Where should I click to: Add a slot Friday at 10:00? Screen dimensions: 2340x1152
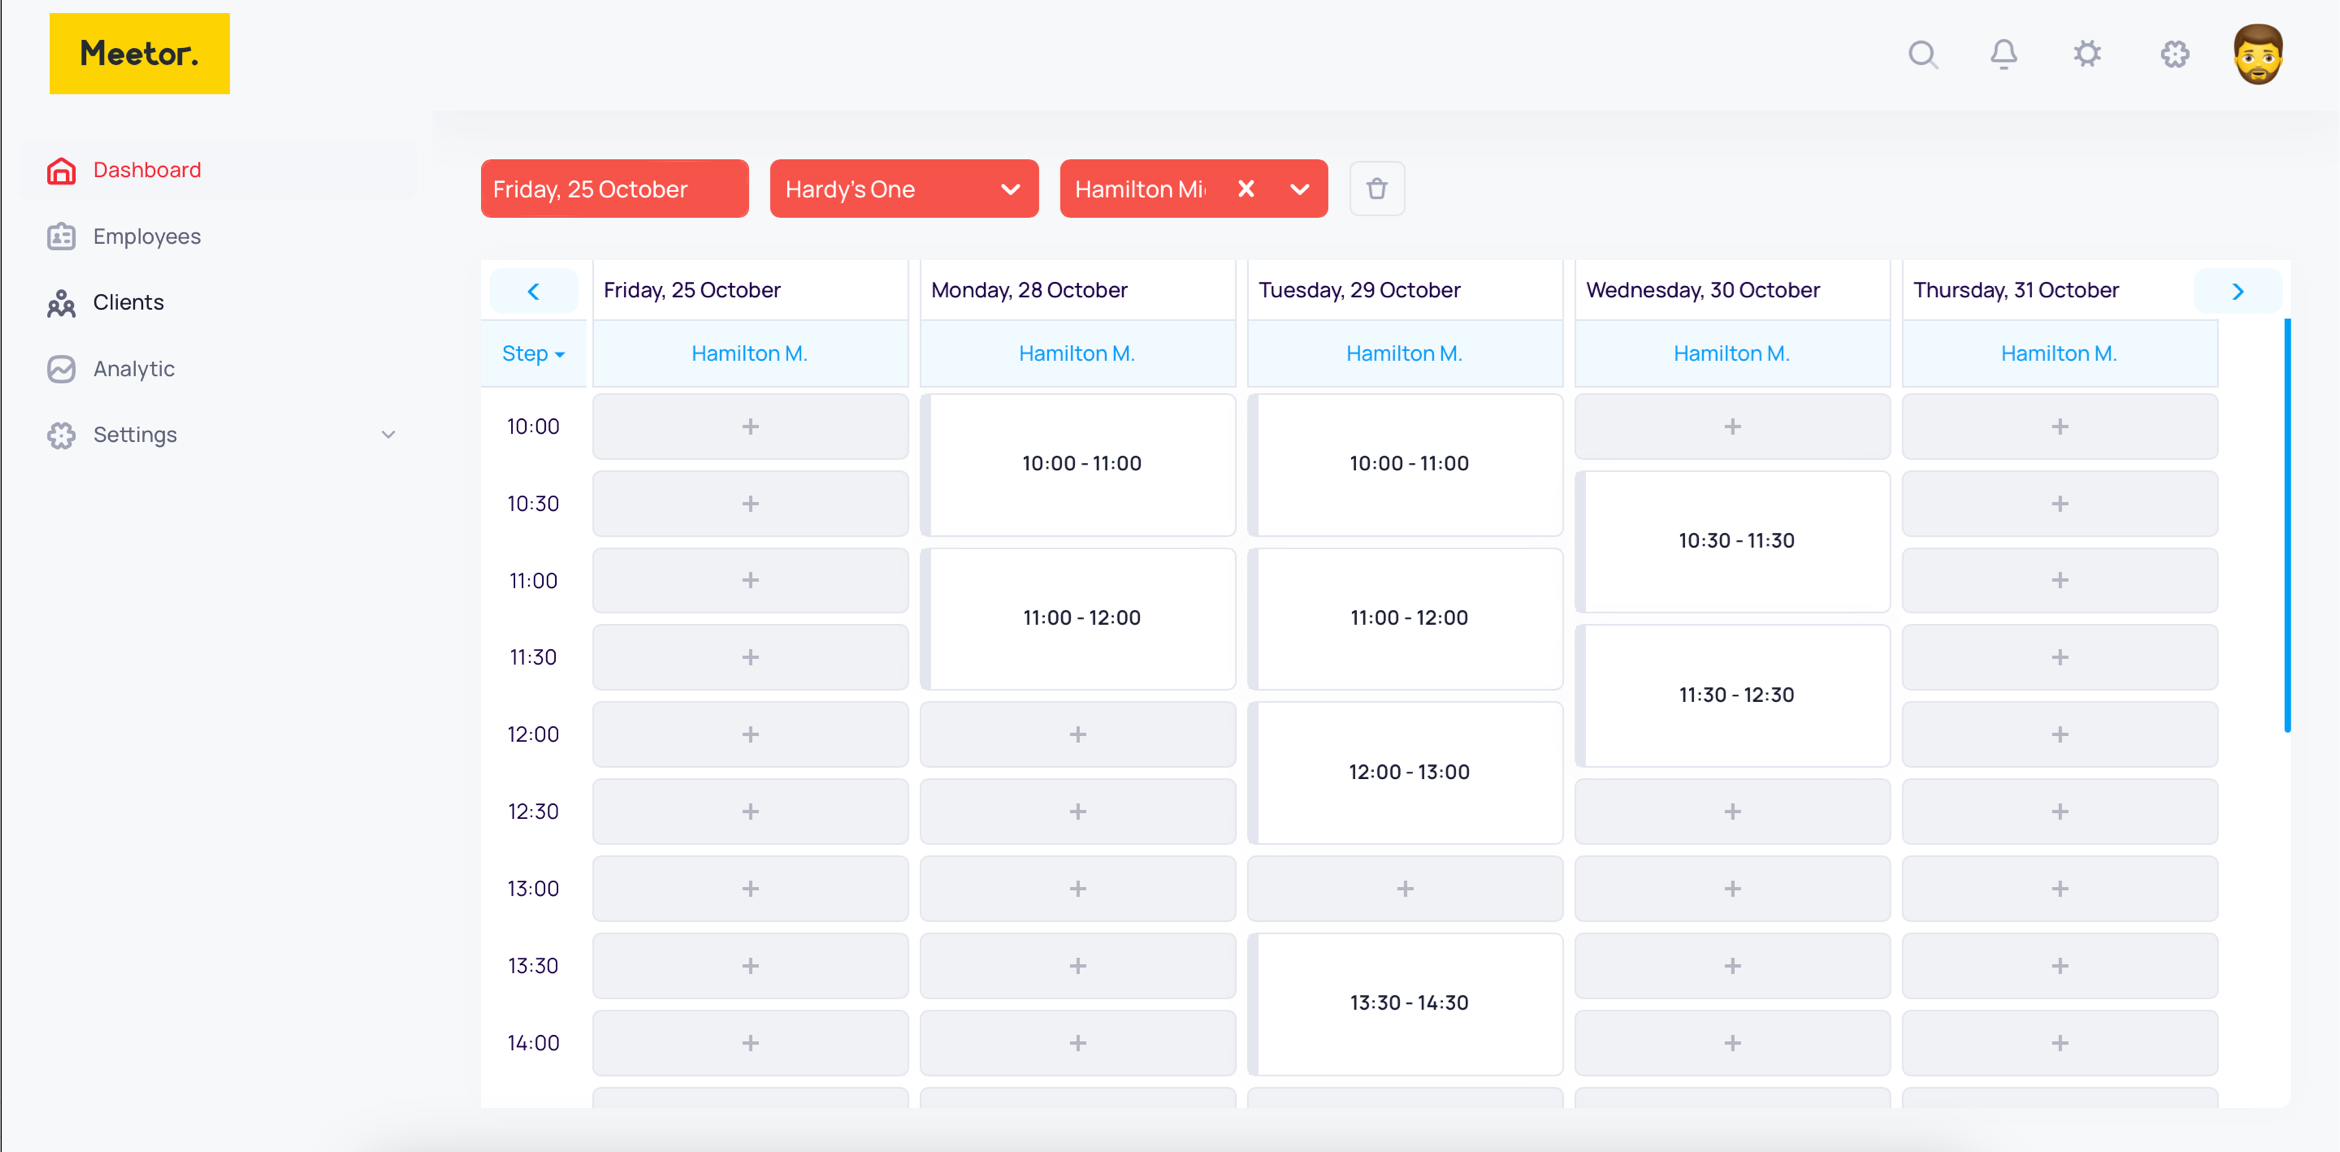(x=750, y=427)
